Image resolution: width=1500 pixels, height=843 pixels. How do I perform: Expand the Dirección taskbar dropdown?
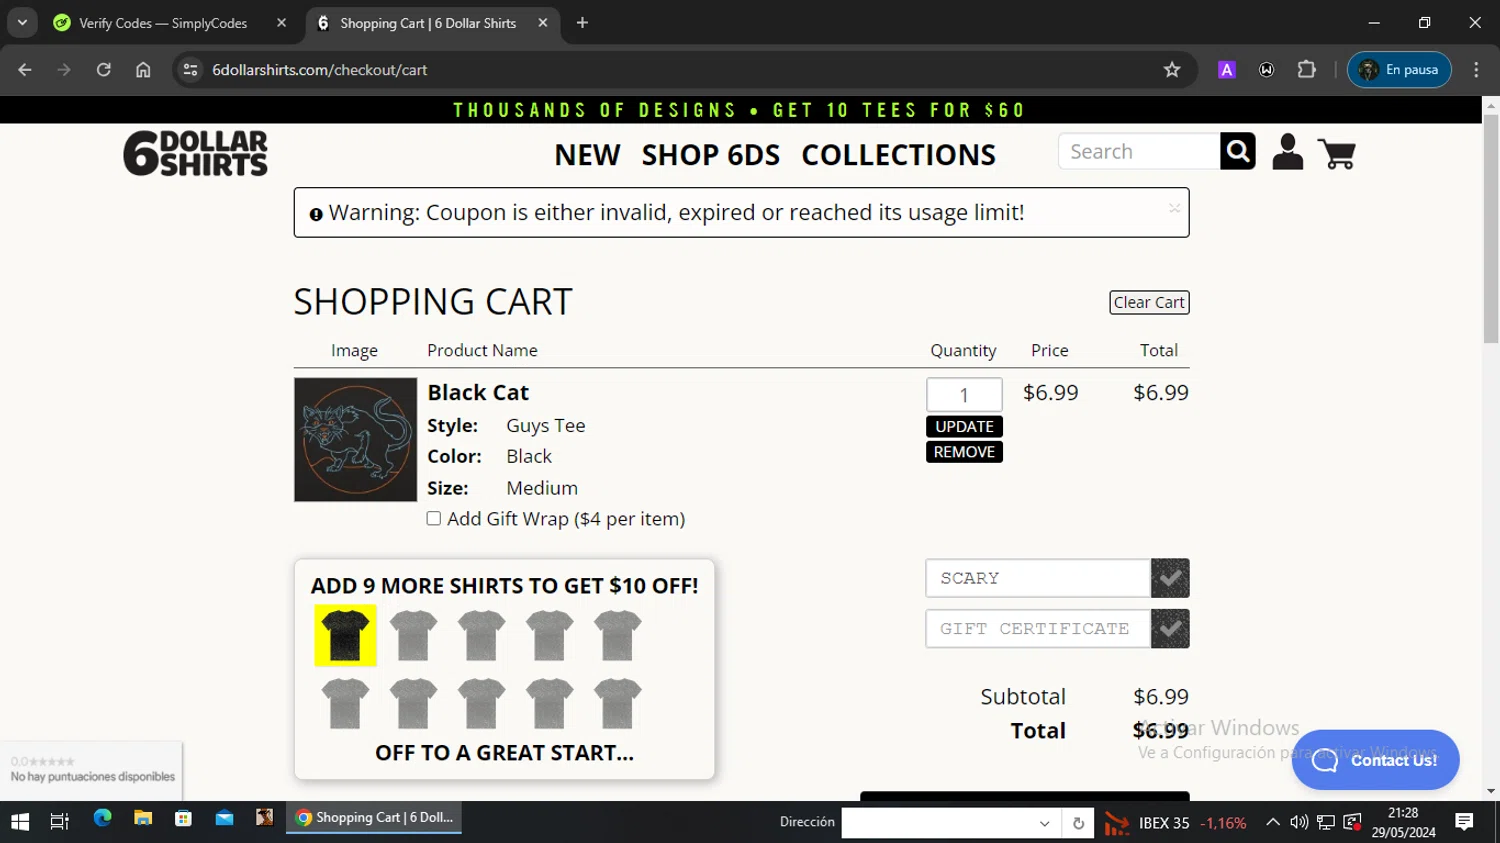(x=1044, y=823)
